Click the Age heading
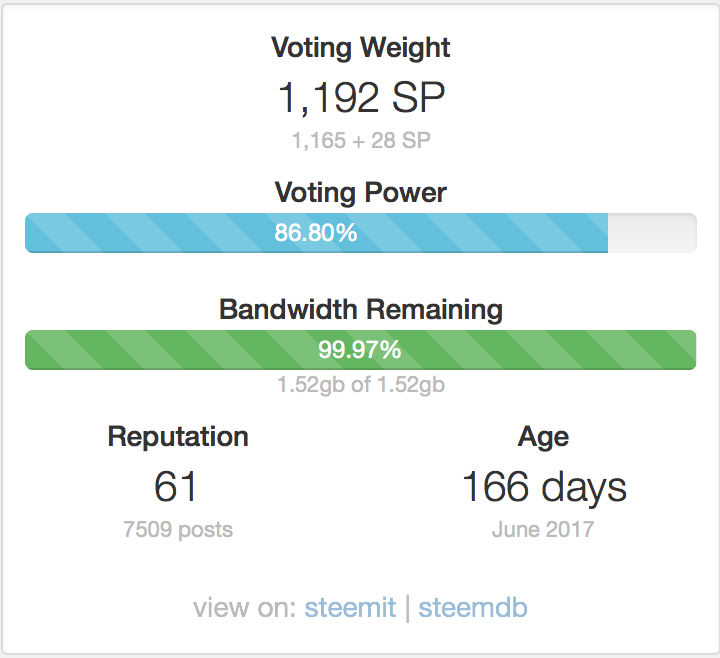The image size is (720, 658). point(543,436)
